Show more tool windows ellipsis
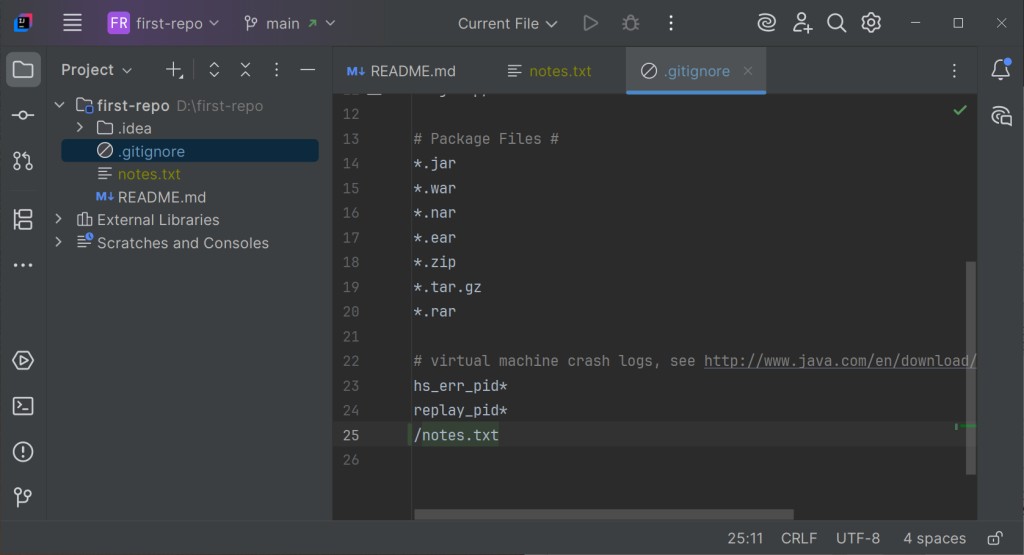Viewport: 1024px width, 555px height. click(23, 265)
